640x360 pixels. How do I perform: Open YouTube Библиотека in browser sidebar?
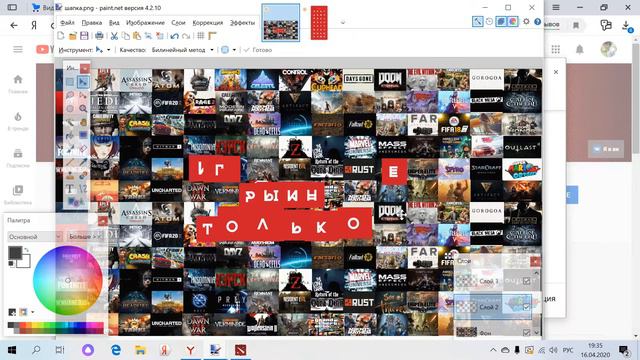(18, 195)
